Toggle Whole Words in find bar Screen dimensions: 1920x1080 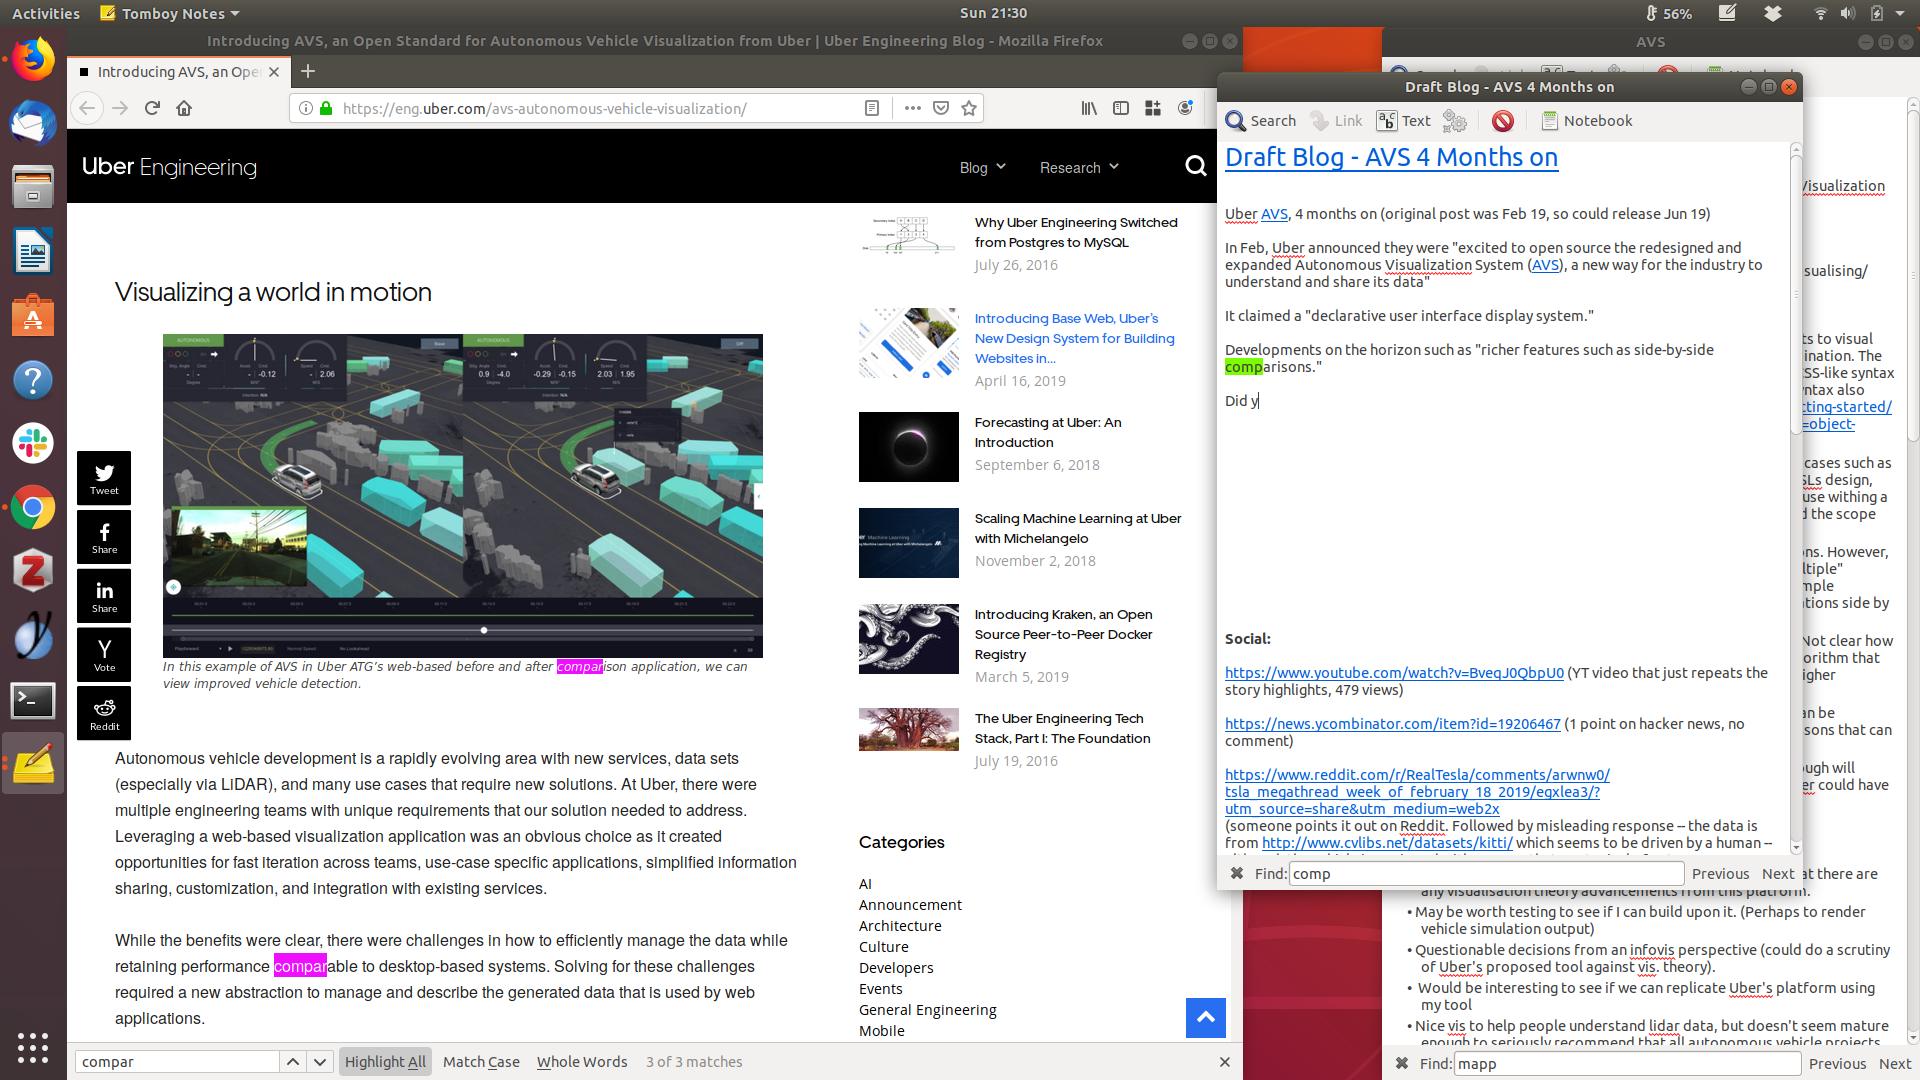coord(582,1062)
